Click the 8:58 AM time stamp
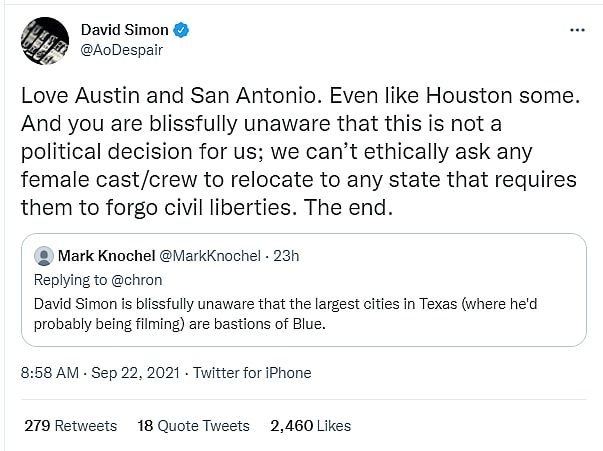Viewport: 603px width, 451px height. 50,373
